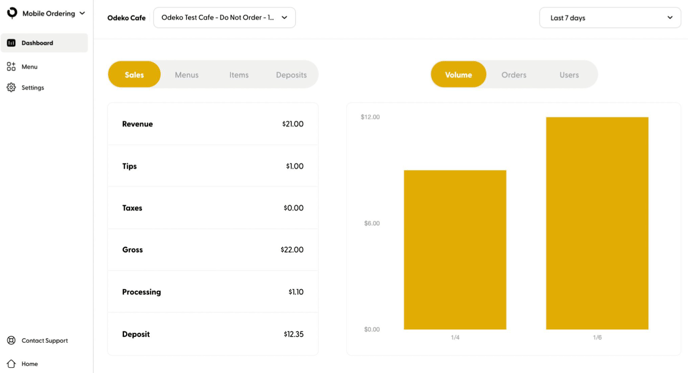Switch to the Deposits tab
The image size is (688, 373).
291,75
